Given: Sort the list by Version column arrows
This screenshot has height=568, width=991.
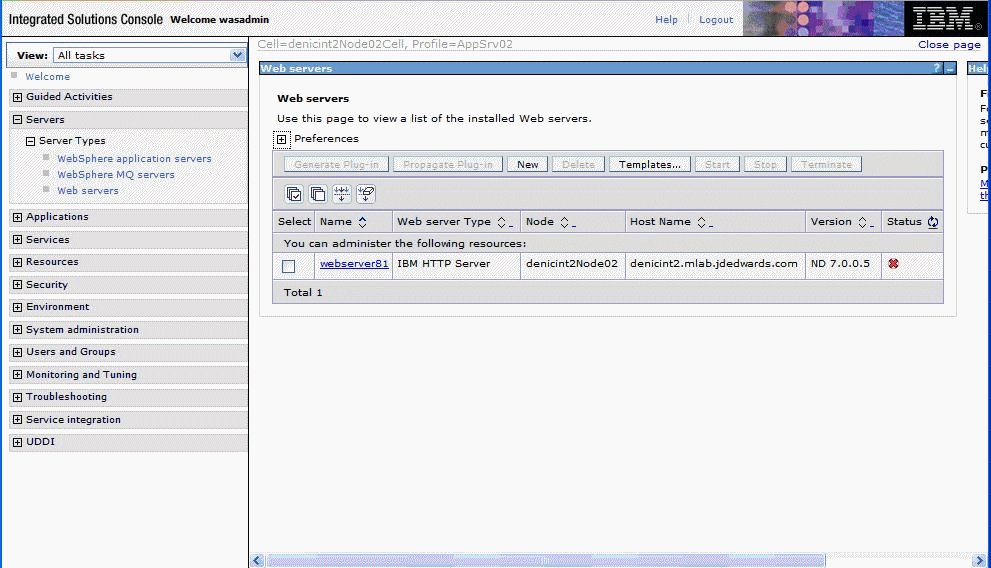Looking at the screenshot, I should tap(862, 222).
